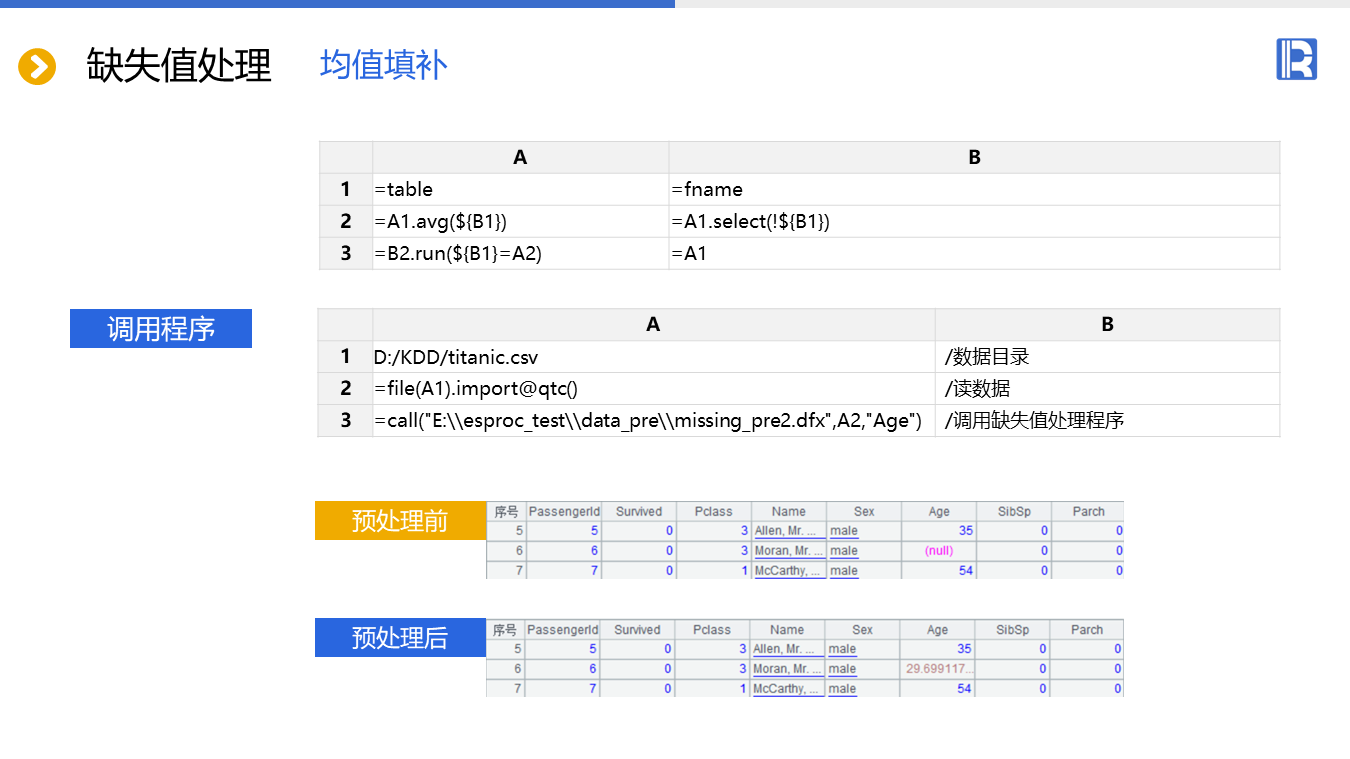Image resolution: width=1350 pixels, height=759 pixels.
Task: Click the blue R logo icon
Action: (1296, 59)
